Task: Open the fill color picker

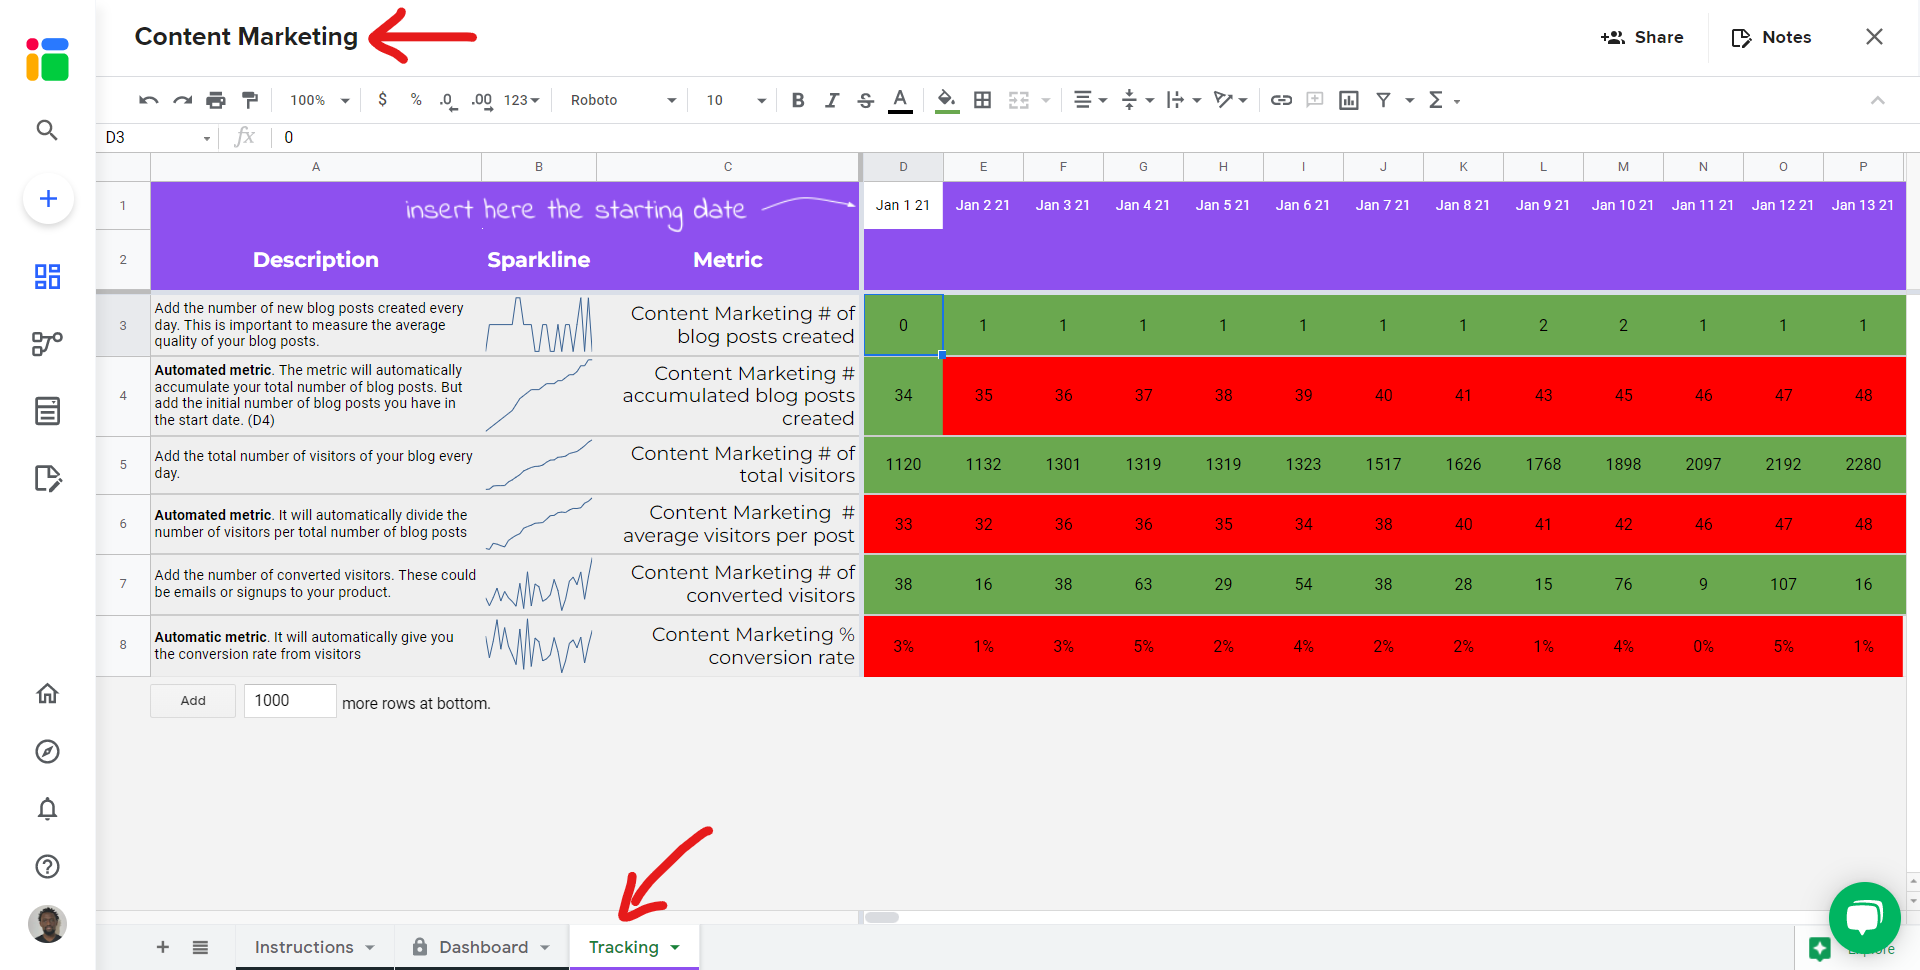Action: (946, 100)
